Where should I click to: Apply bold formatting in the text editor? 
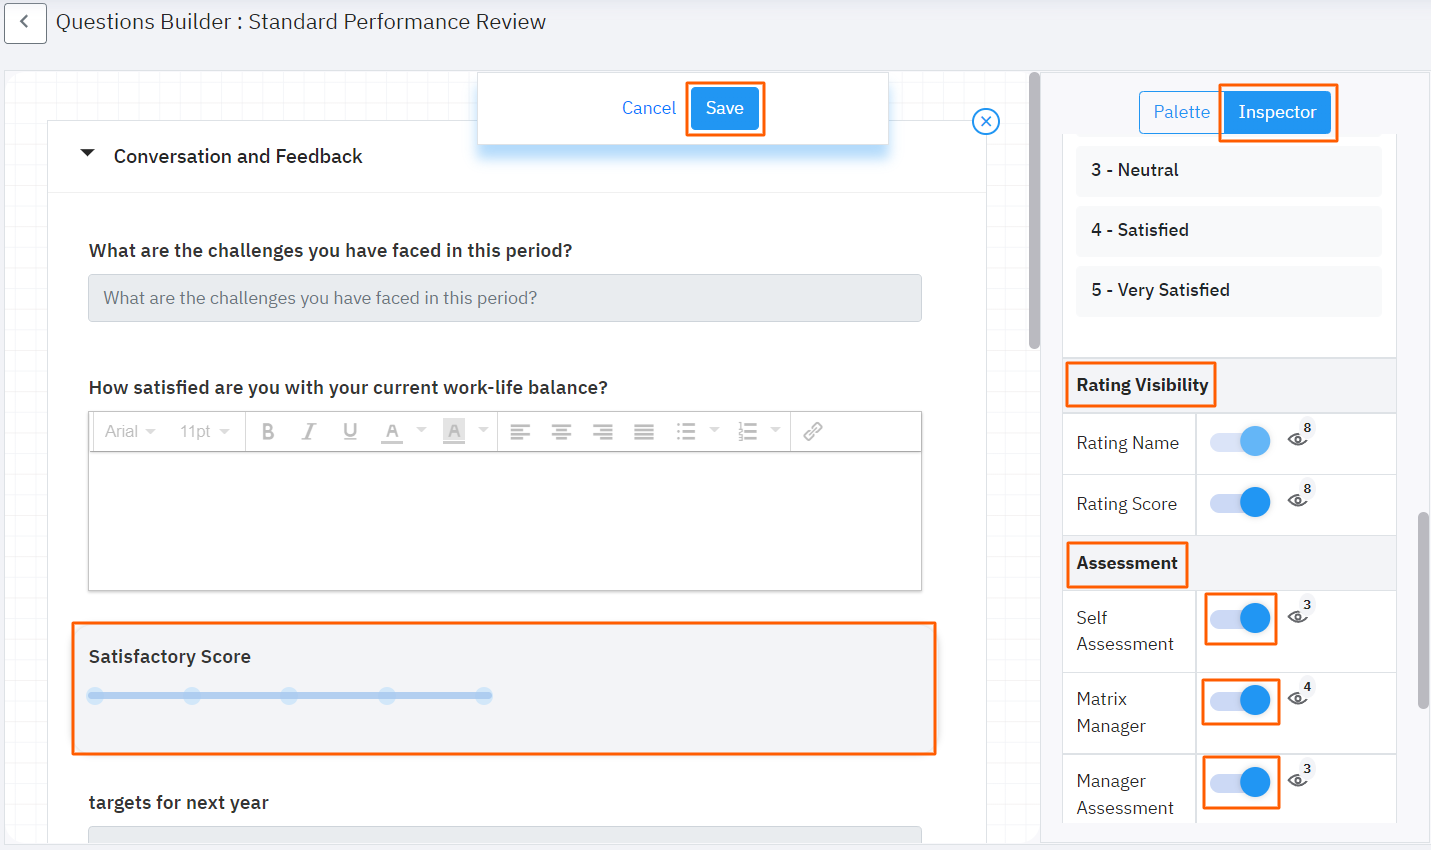268,431
